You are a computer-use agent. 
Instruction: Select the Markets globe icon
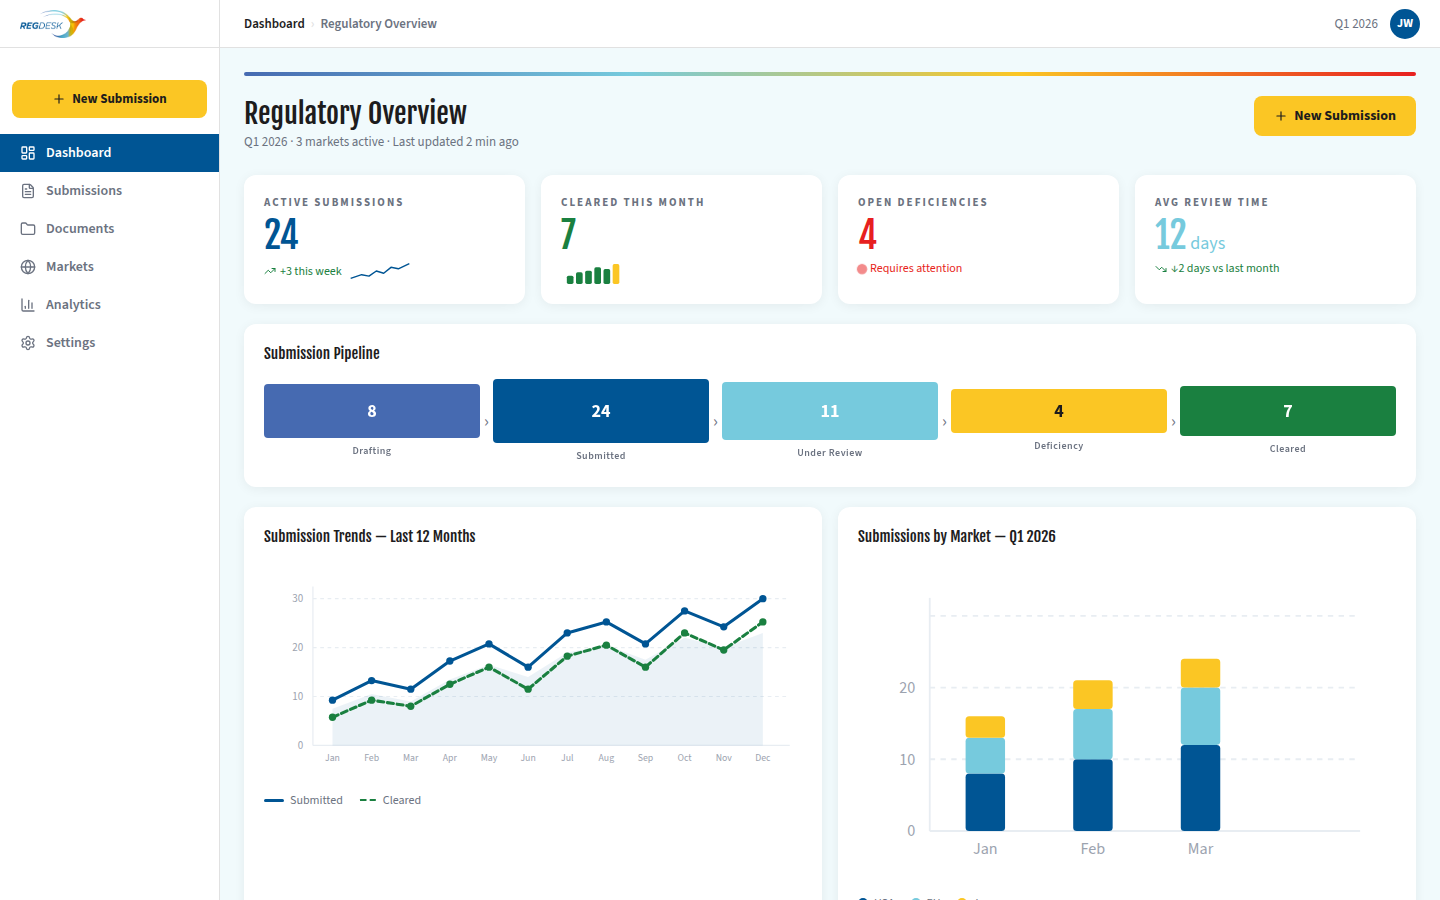(x=28, y=266)
